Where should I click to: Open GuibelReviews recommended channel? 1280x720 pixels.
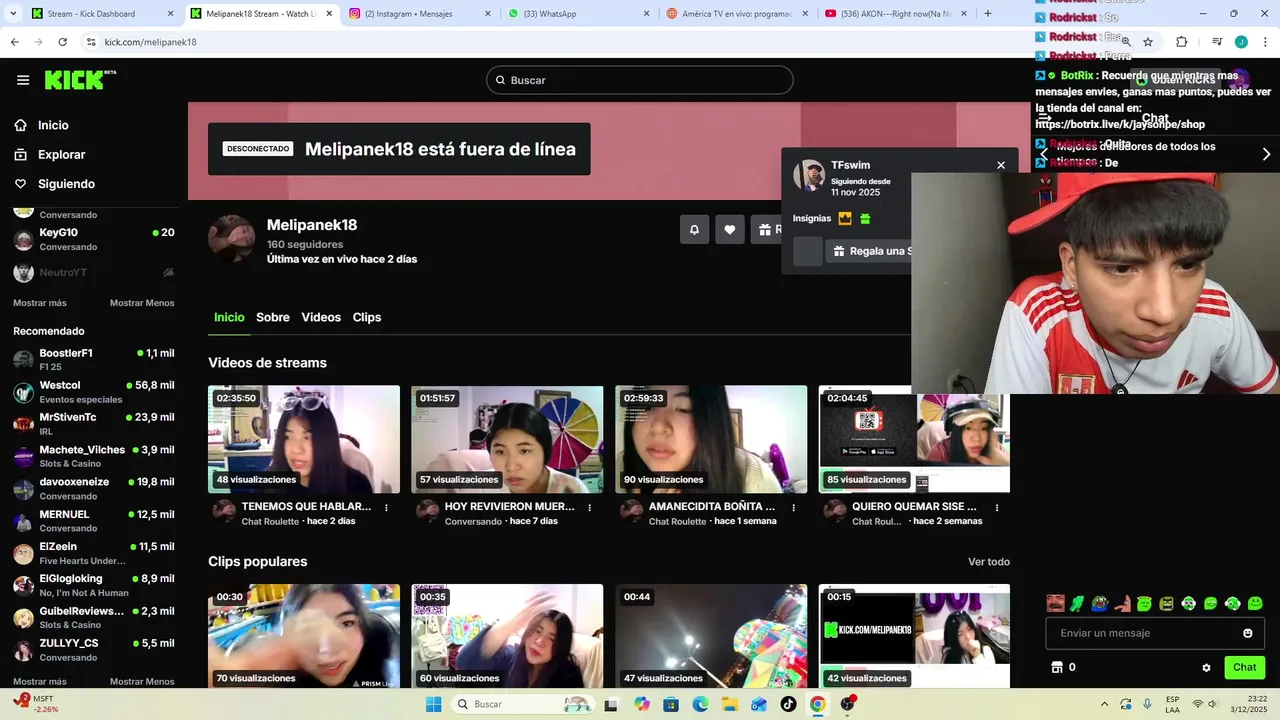coord(94,617)
